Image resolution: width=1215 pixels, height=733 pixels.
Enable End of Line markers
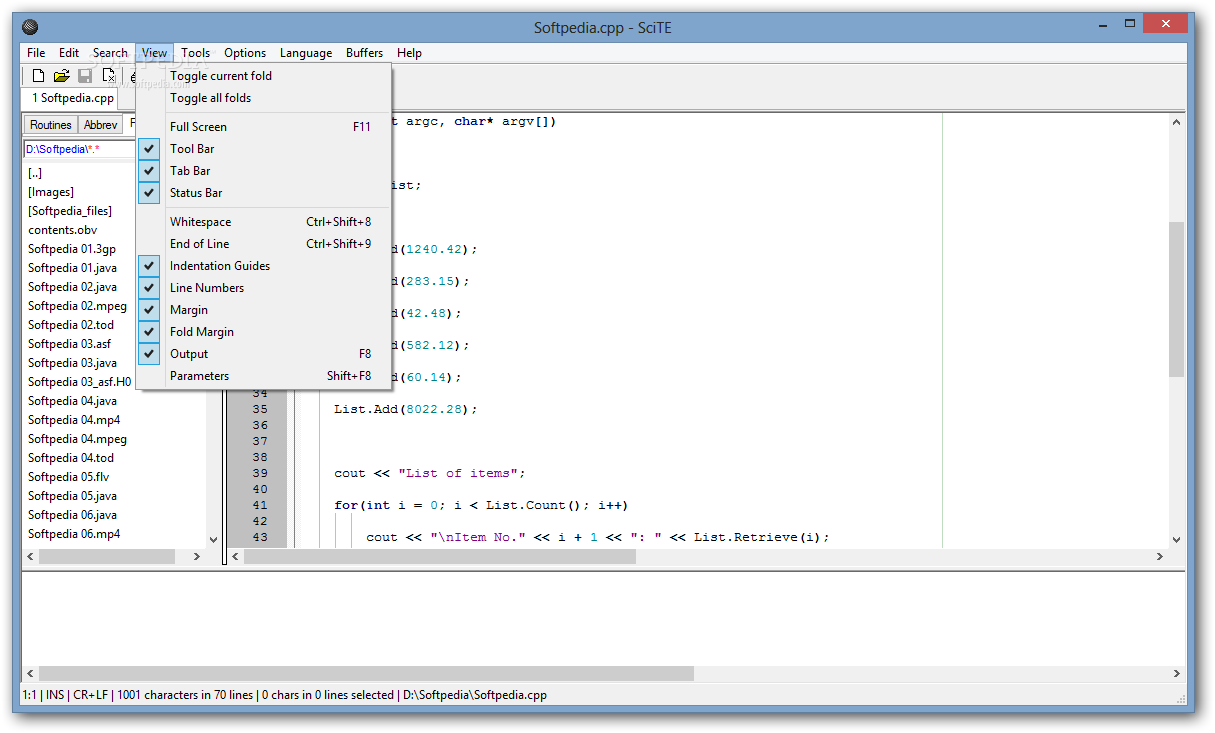click(x=264, y=244)
